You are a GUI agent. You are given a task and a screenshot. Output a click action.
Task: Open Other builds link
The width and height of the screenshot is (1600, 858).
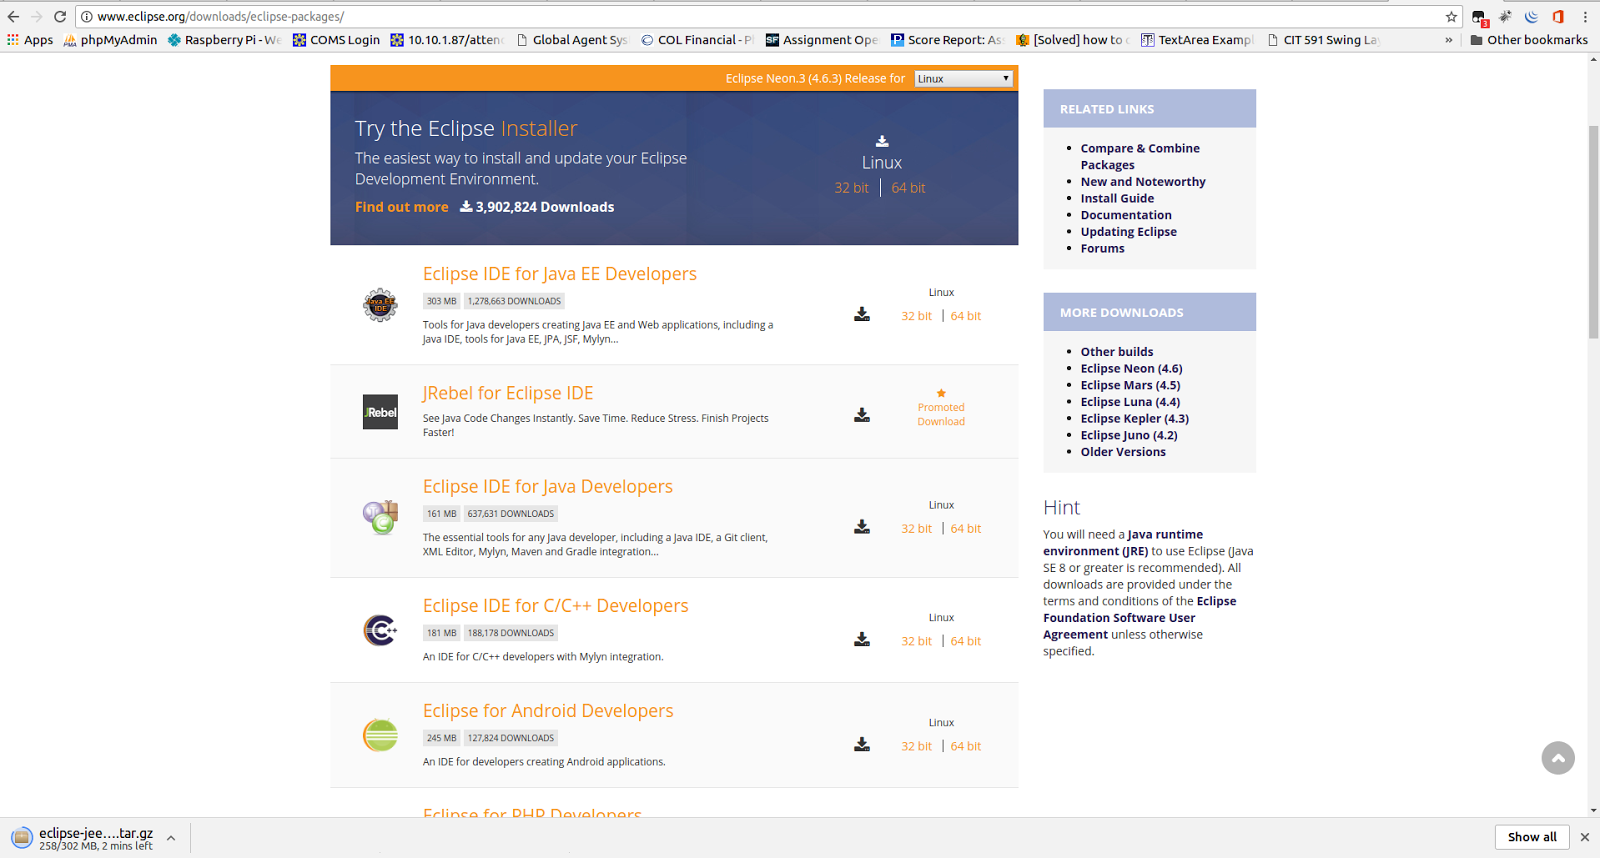(x=1117, y=352)
